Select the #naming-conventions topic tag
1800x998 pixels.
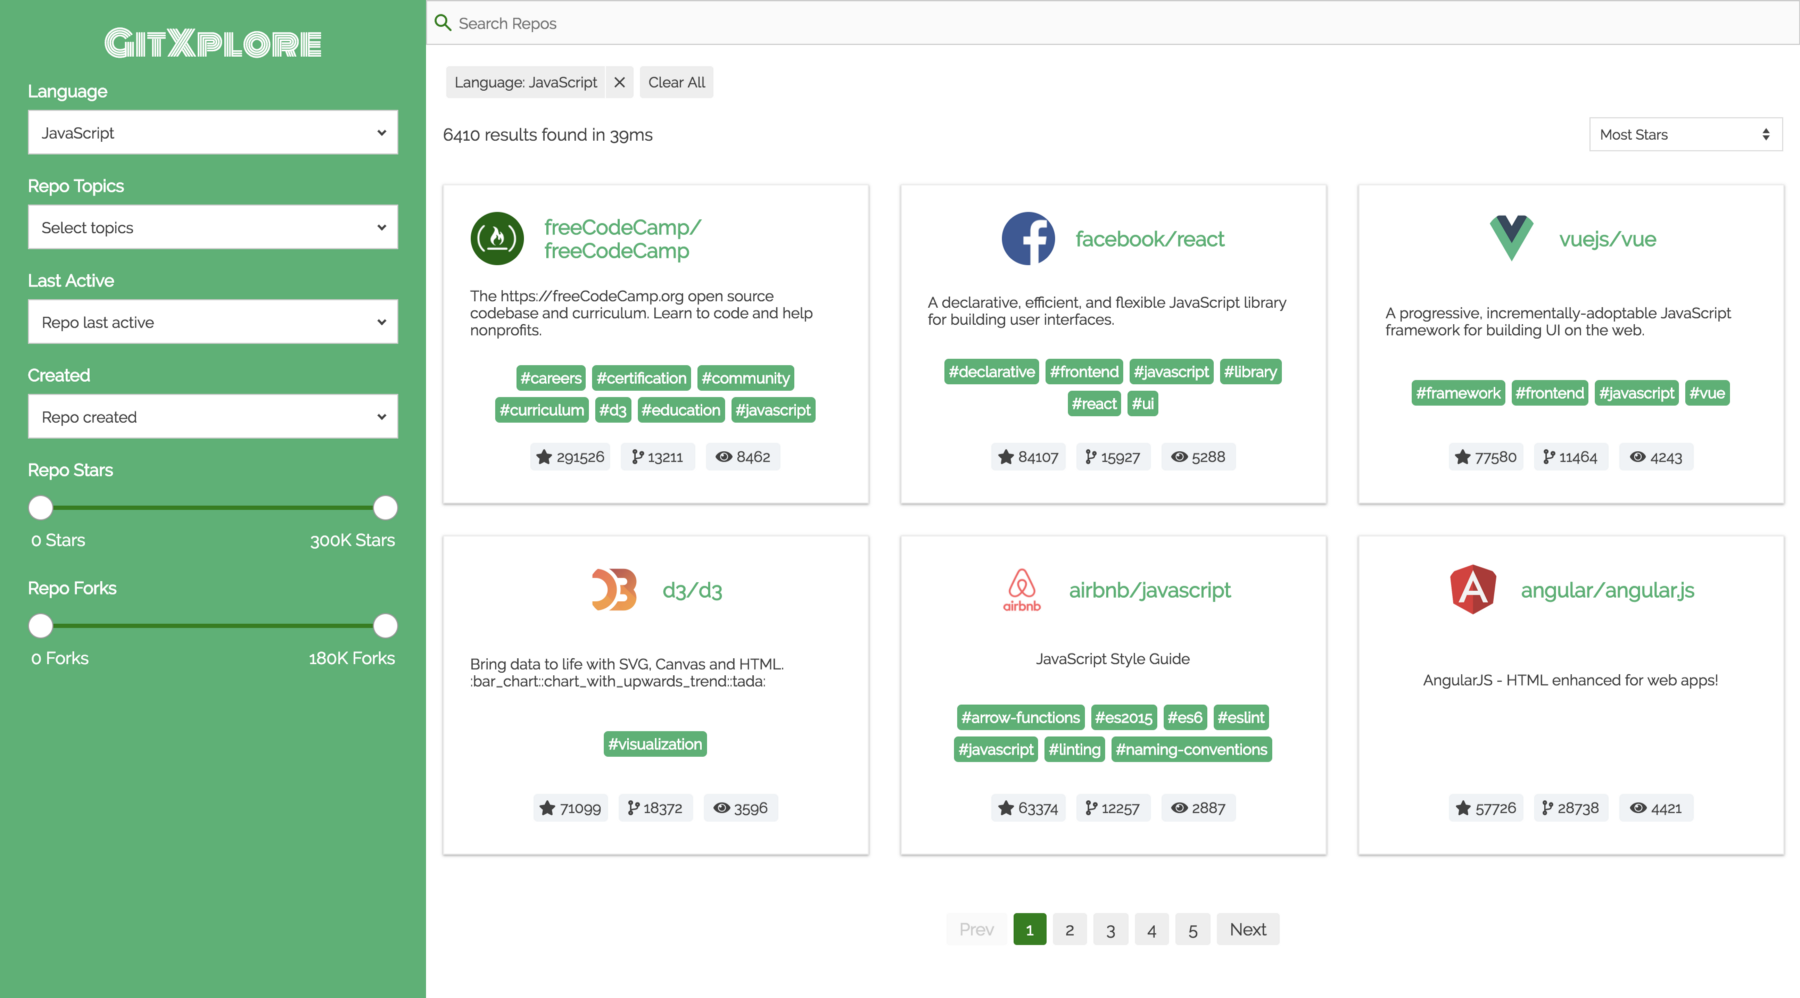pyautogui.click(x=1191, y=749)
